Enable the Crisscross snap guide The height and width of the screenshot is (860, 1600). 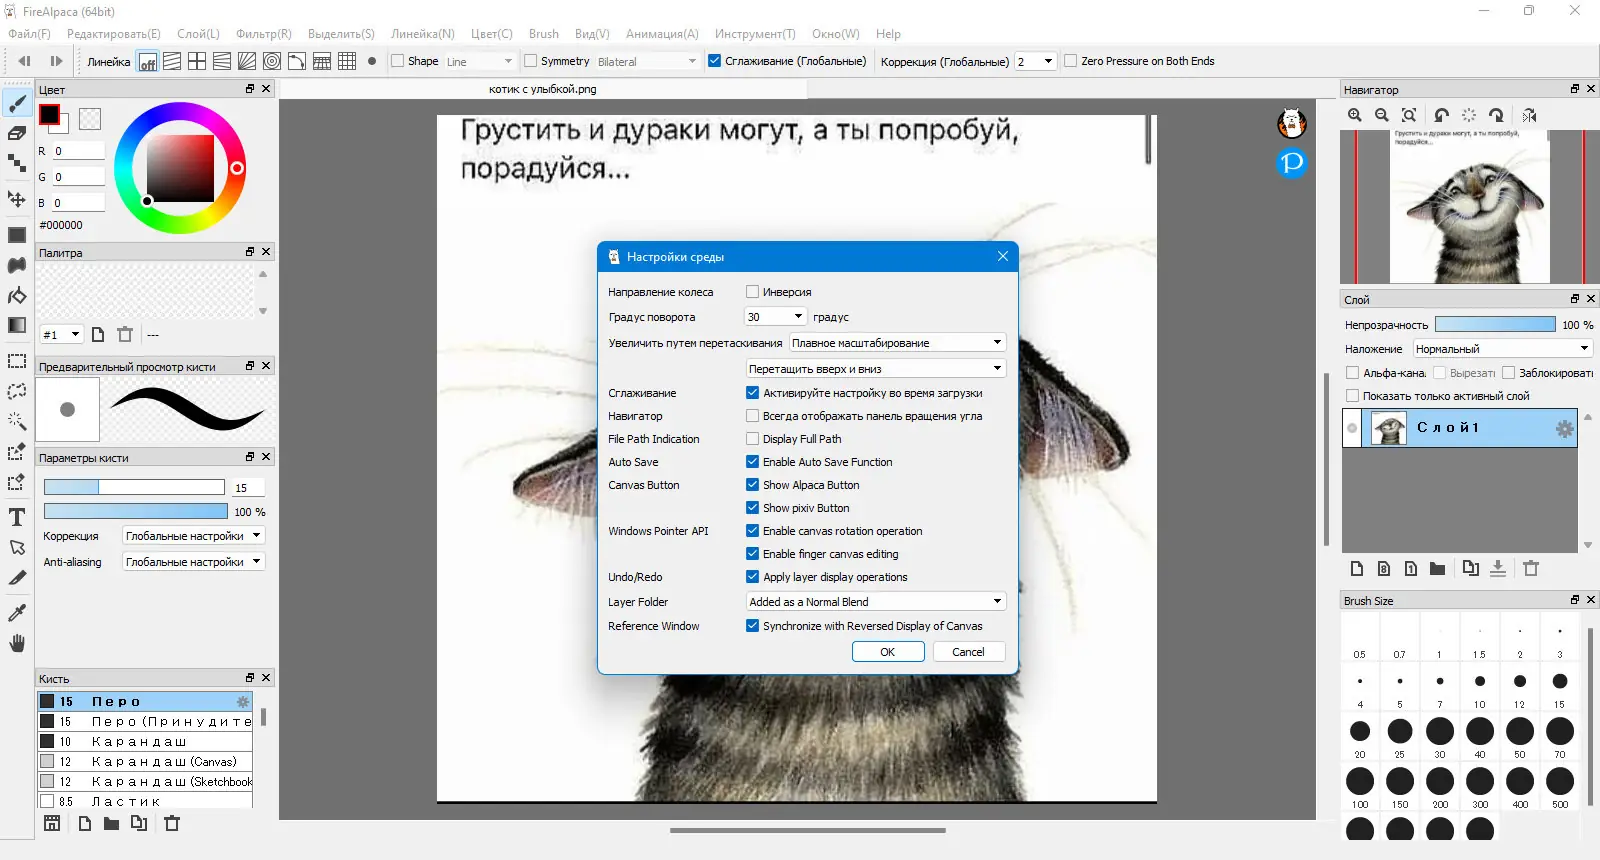coord(197,61)
